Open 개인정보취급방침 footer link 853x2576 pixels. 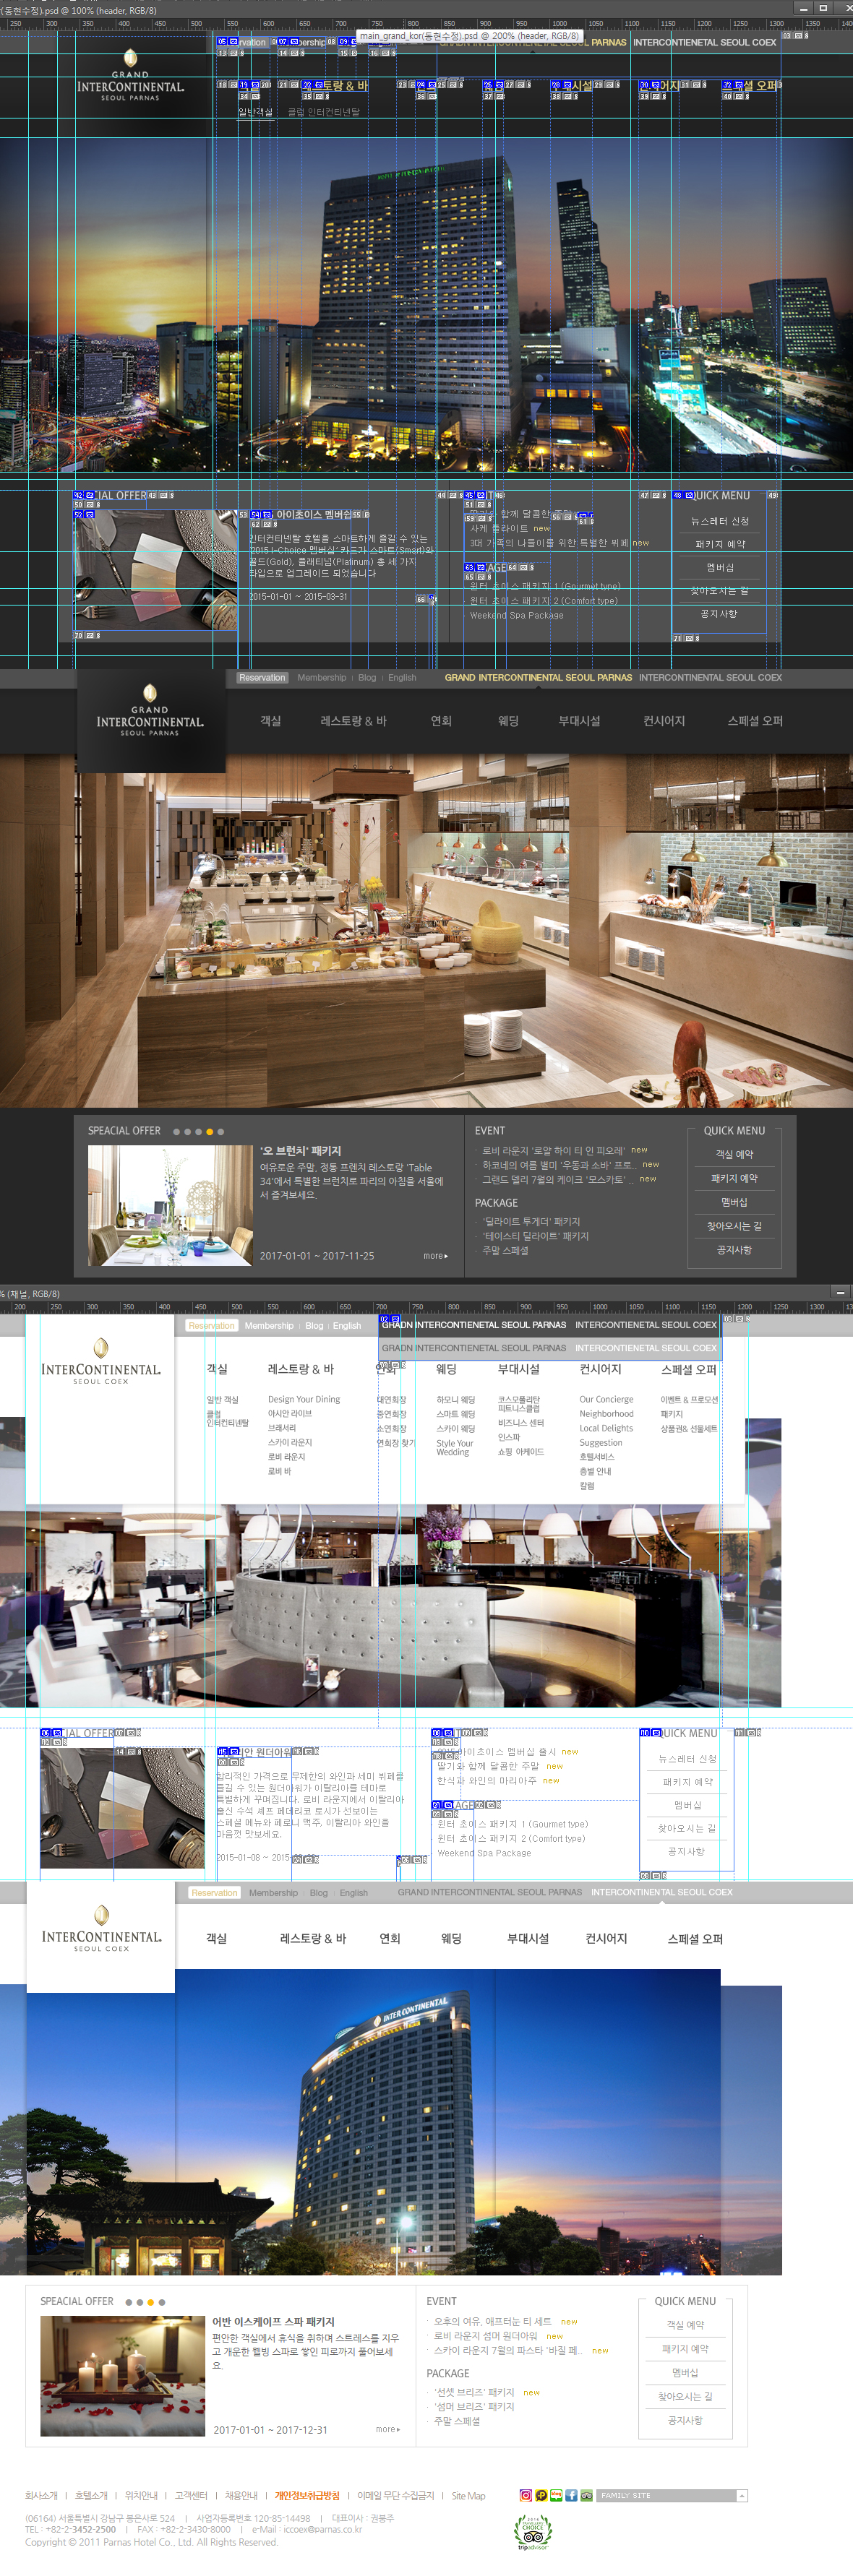pos(307,2495)
